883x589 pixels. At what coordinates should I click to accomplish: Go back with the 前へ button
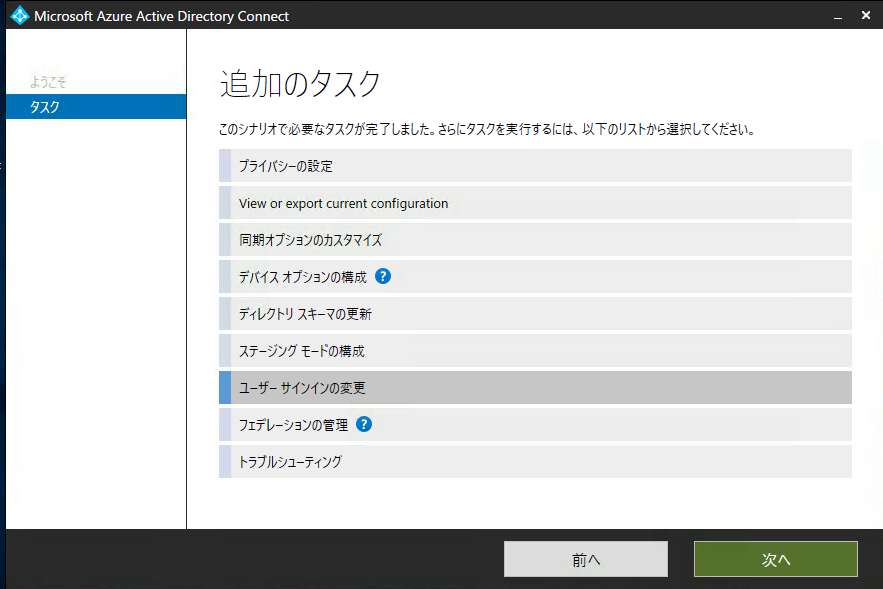(x=586, y=559)
